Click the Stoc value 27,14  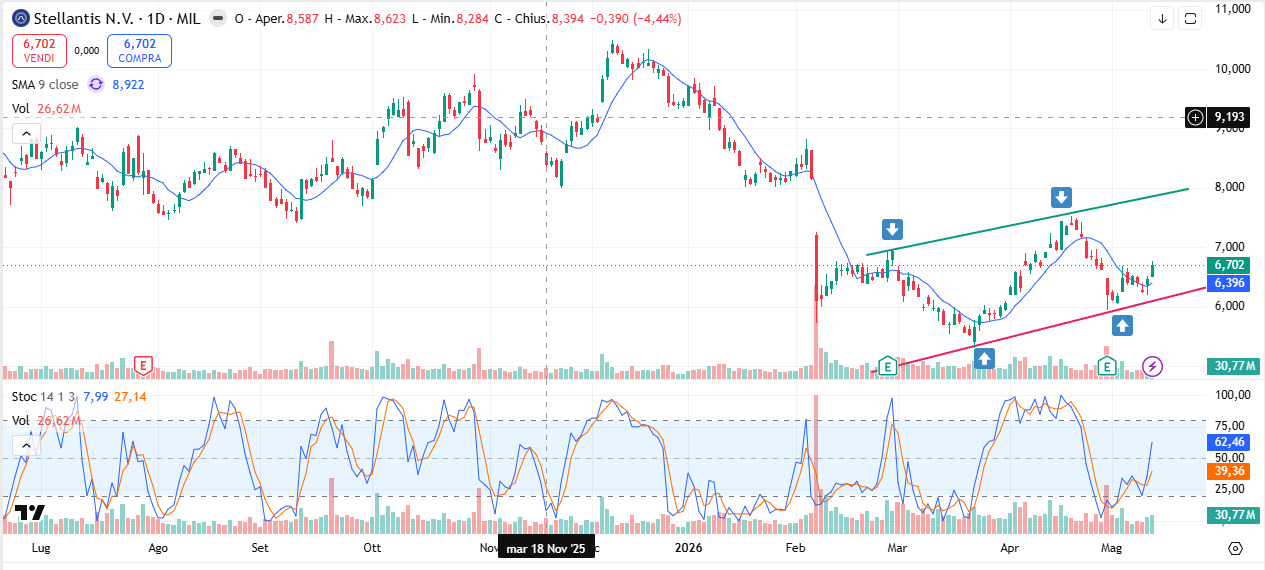131,397
